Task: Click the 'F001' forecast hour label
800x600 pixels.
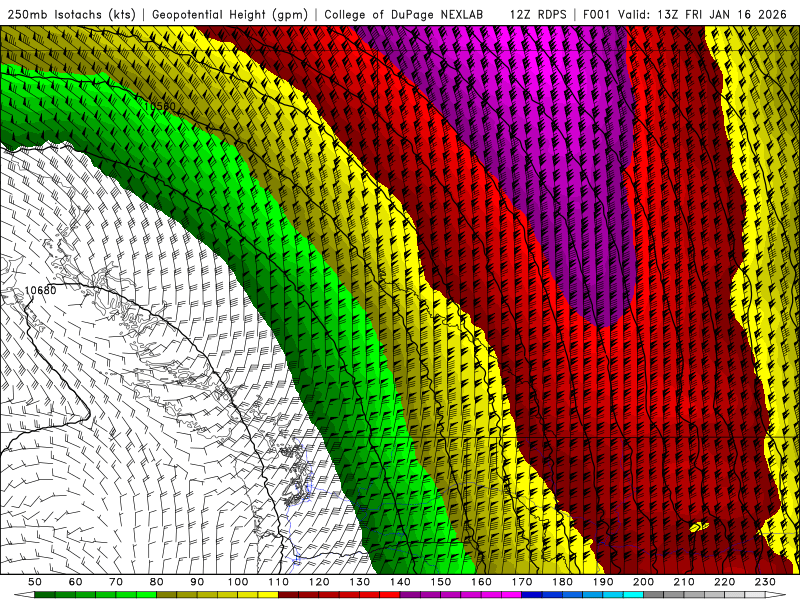Action: click(597, 14)
